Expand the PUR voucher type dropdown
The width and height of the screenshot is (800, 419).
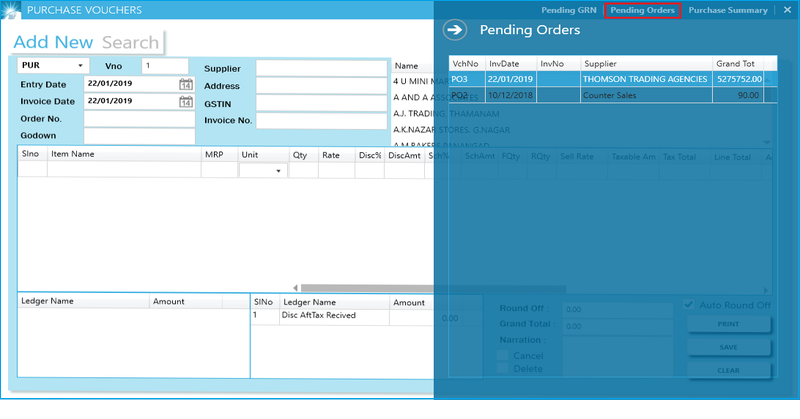tap(80, 65)
